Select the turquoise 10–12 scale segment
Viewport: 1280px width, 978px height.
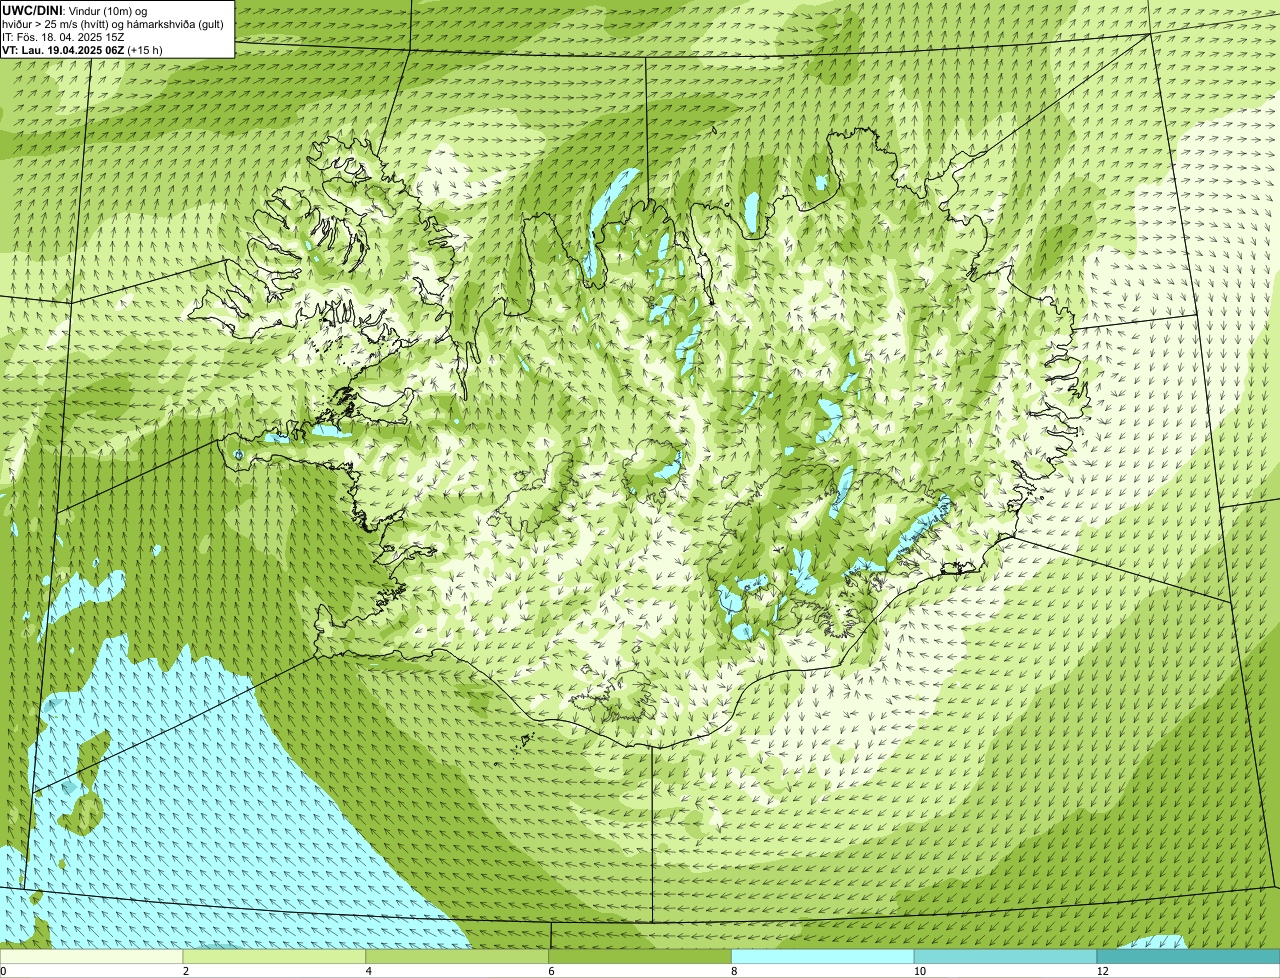coord(1006,957)
